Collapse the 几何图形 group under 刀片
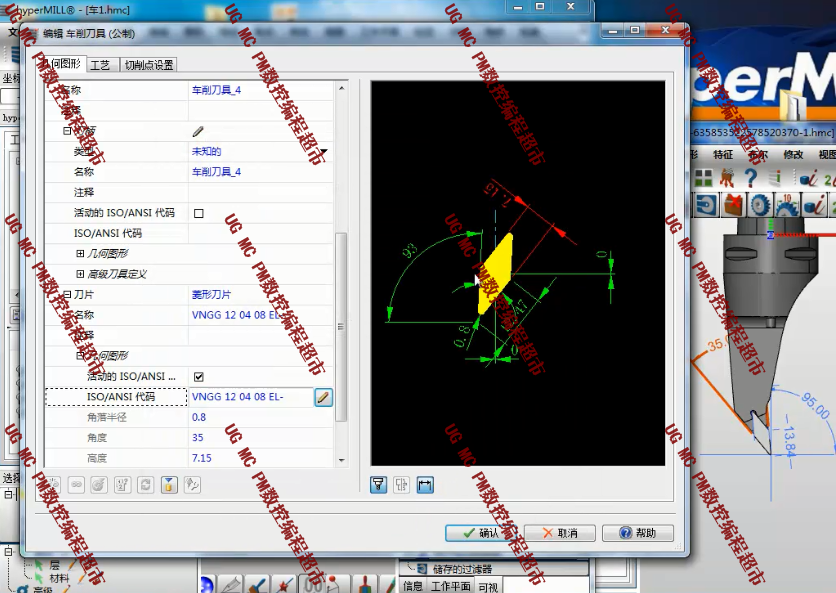Image resolution: width=836 pixels, height=593 pixels. [80, 356]
